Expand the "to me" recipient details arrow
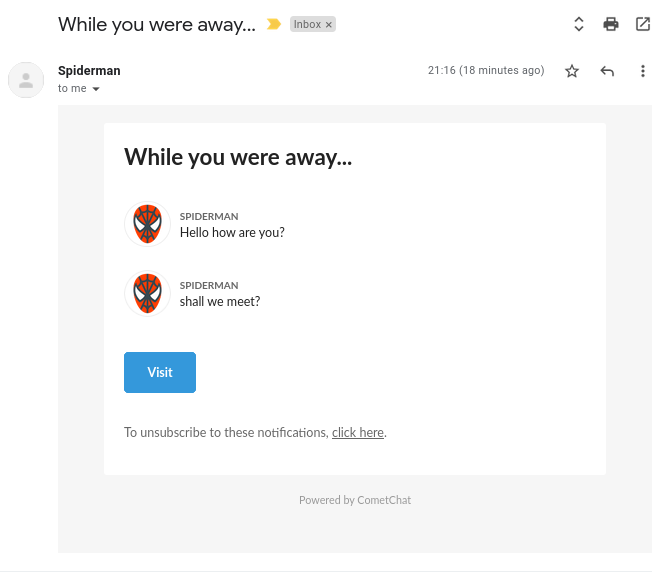The height and width of the screenshot is (575, 664). point(96,89)
